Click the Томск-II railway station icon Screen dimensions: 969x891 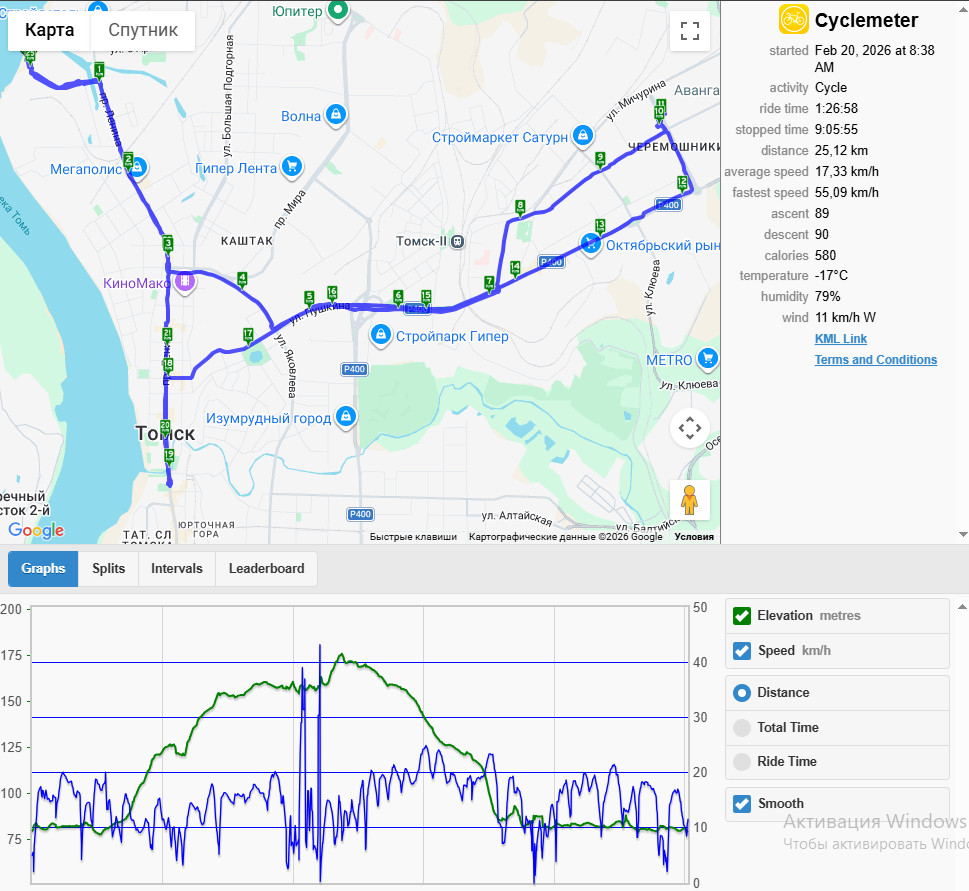pyautogui.click(x=457, y=242)
